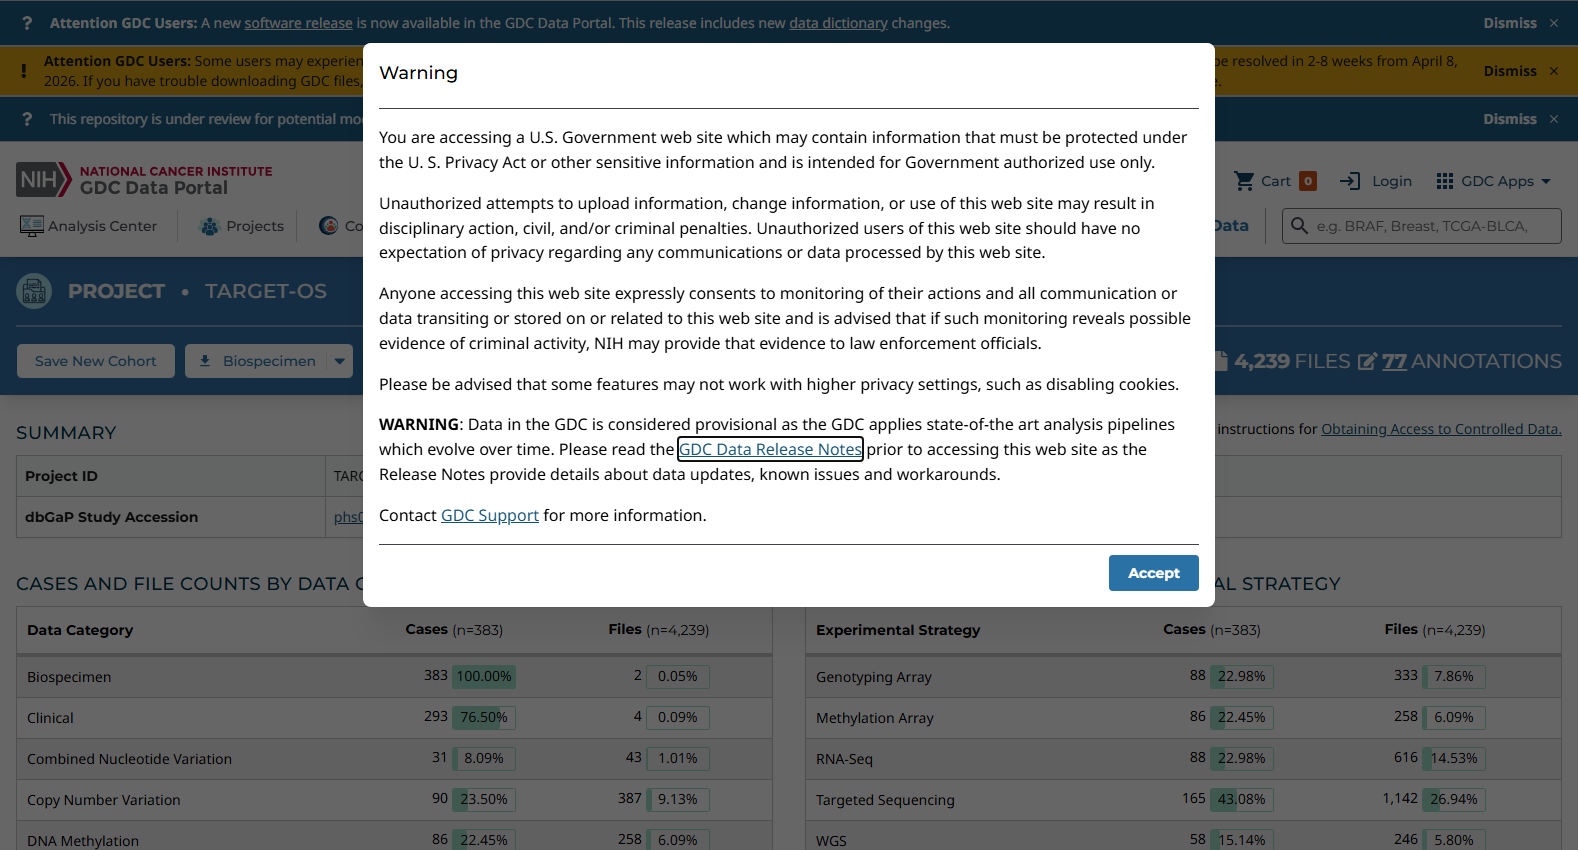Click the 'RNA-Seq' strategy row

(1183, 759)
